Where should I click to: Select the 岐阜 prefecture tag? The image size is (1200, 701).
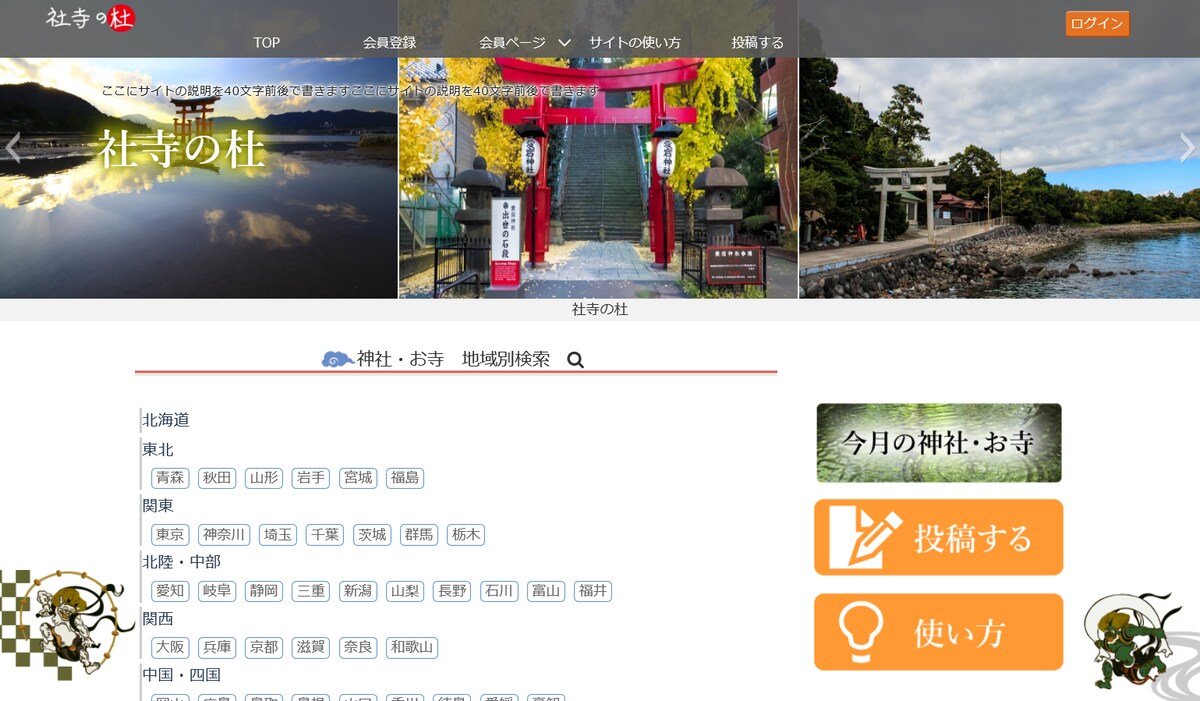(217, 591)
